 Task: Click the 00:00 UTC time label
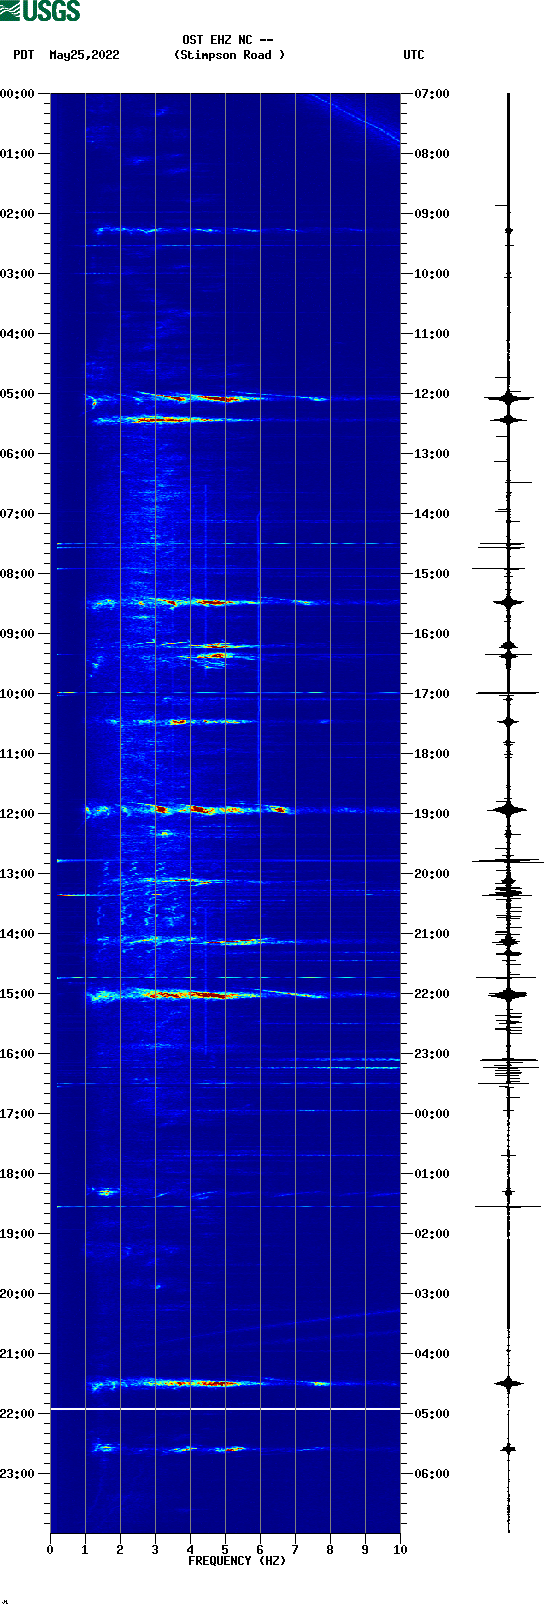432,1114
